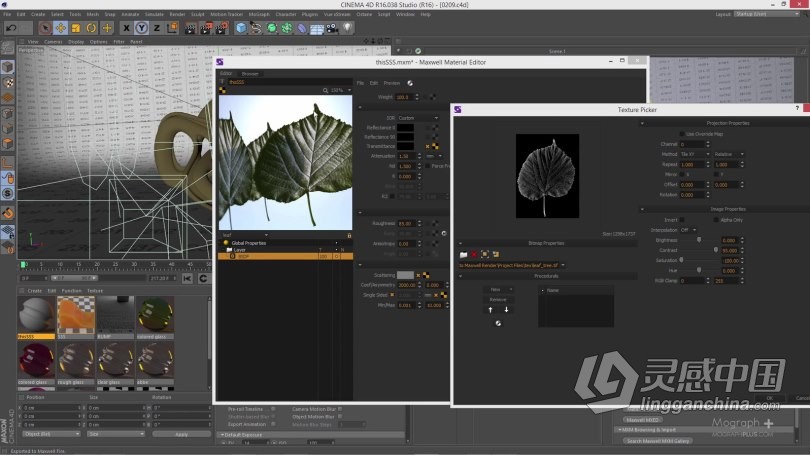Add a Cube primitive object
The image size is (810, 455).
pyautogui.click(x=241, y=28)
